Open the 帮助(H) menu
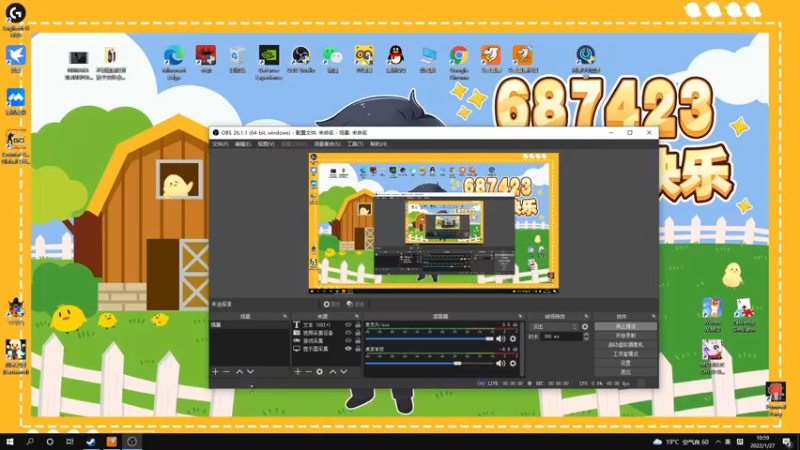The width and height of the screenshot is (800, 450). pos(378,144)
